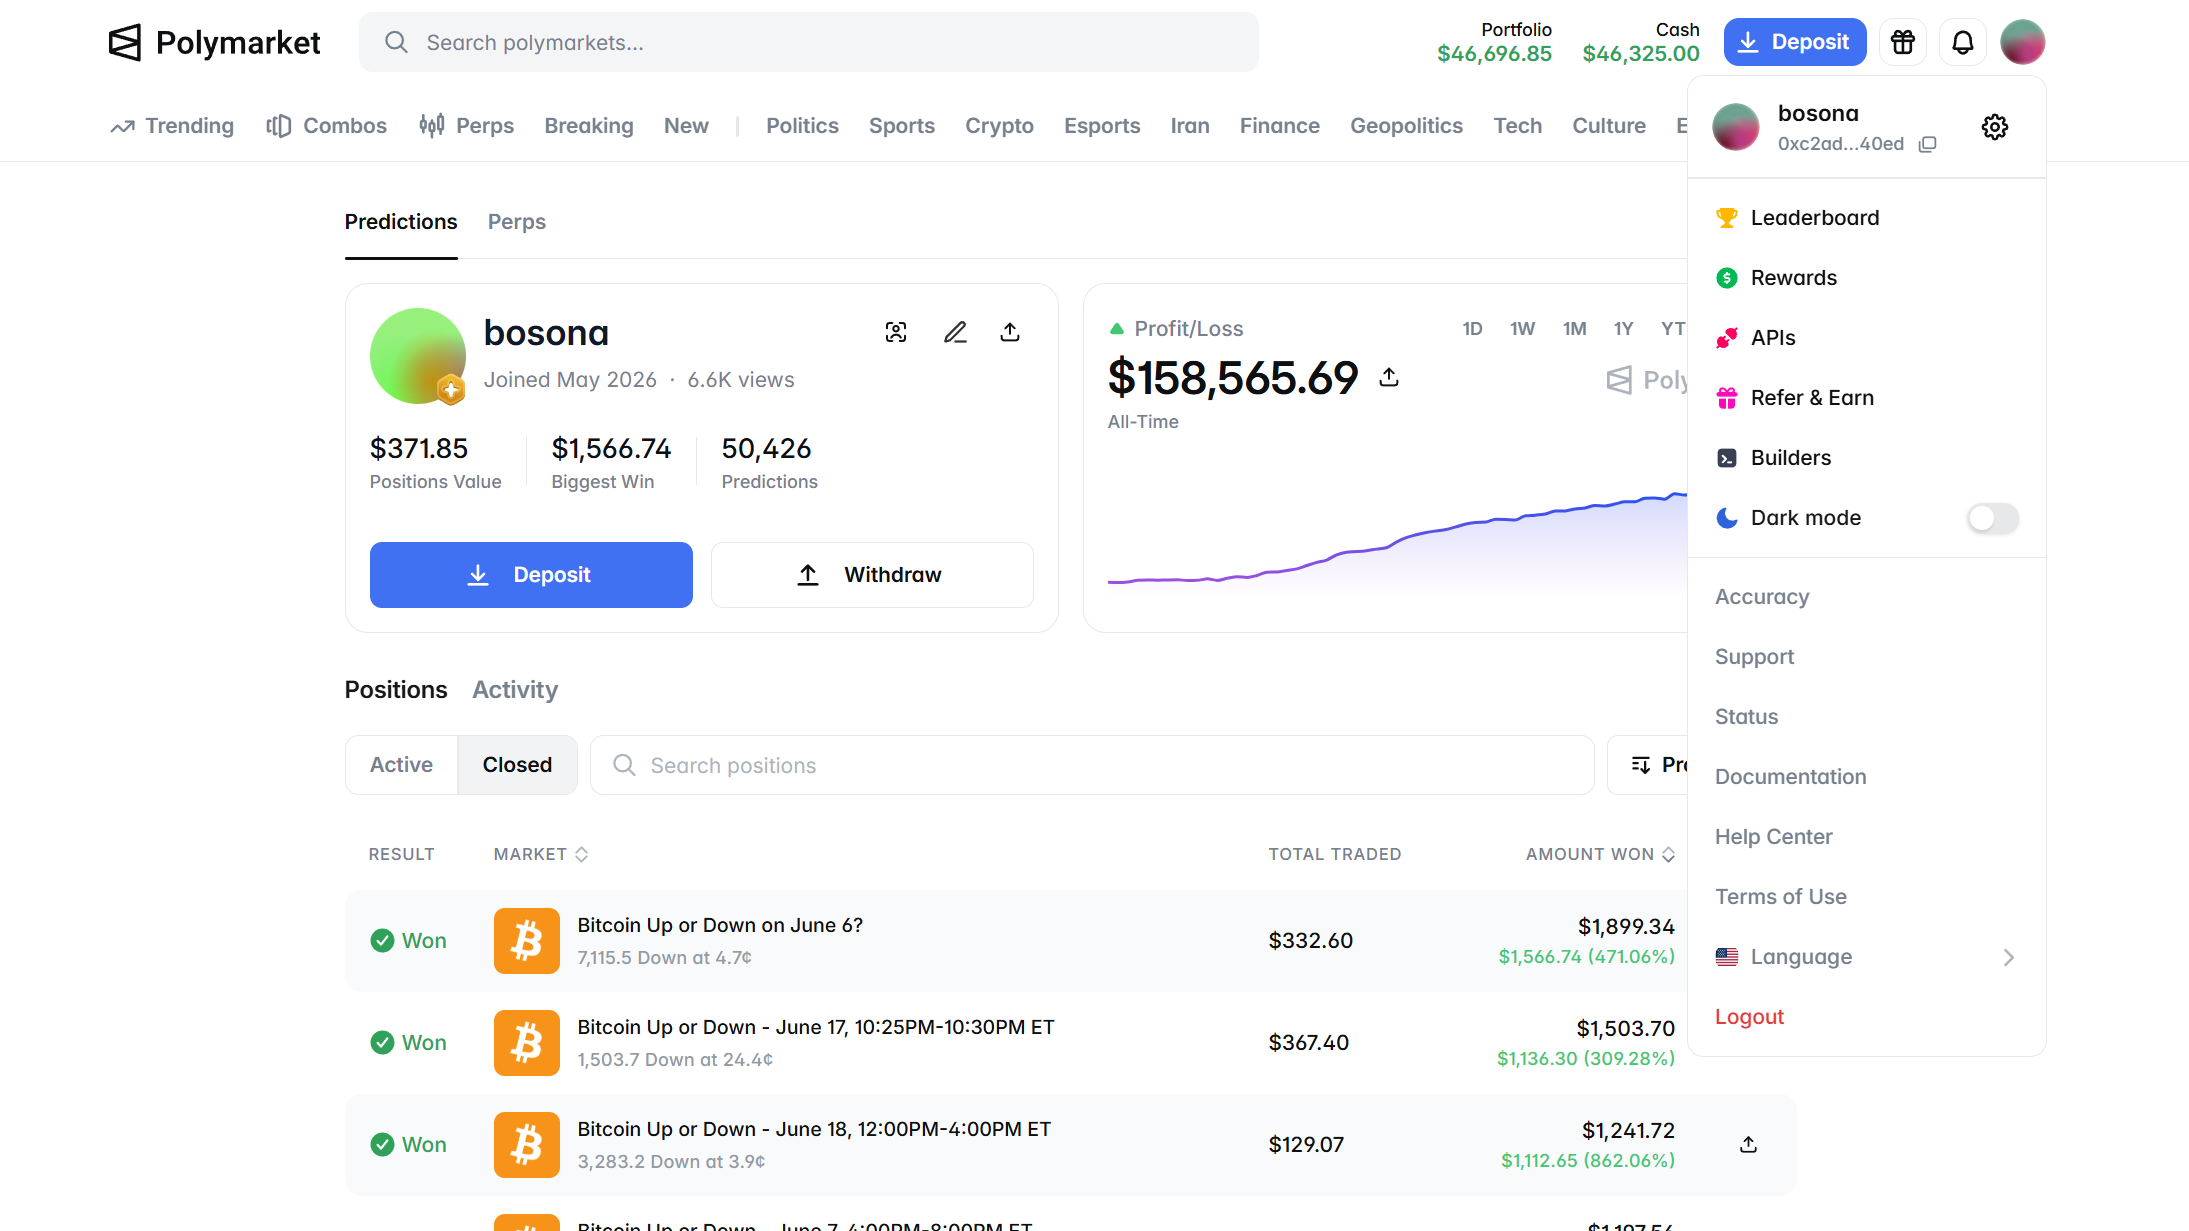Viewport: 2189px width, 1231px height.
Task: Click the Withdraw button
Action: pyautogui.click(x=872, y=575)
